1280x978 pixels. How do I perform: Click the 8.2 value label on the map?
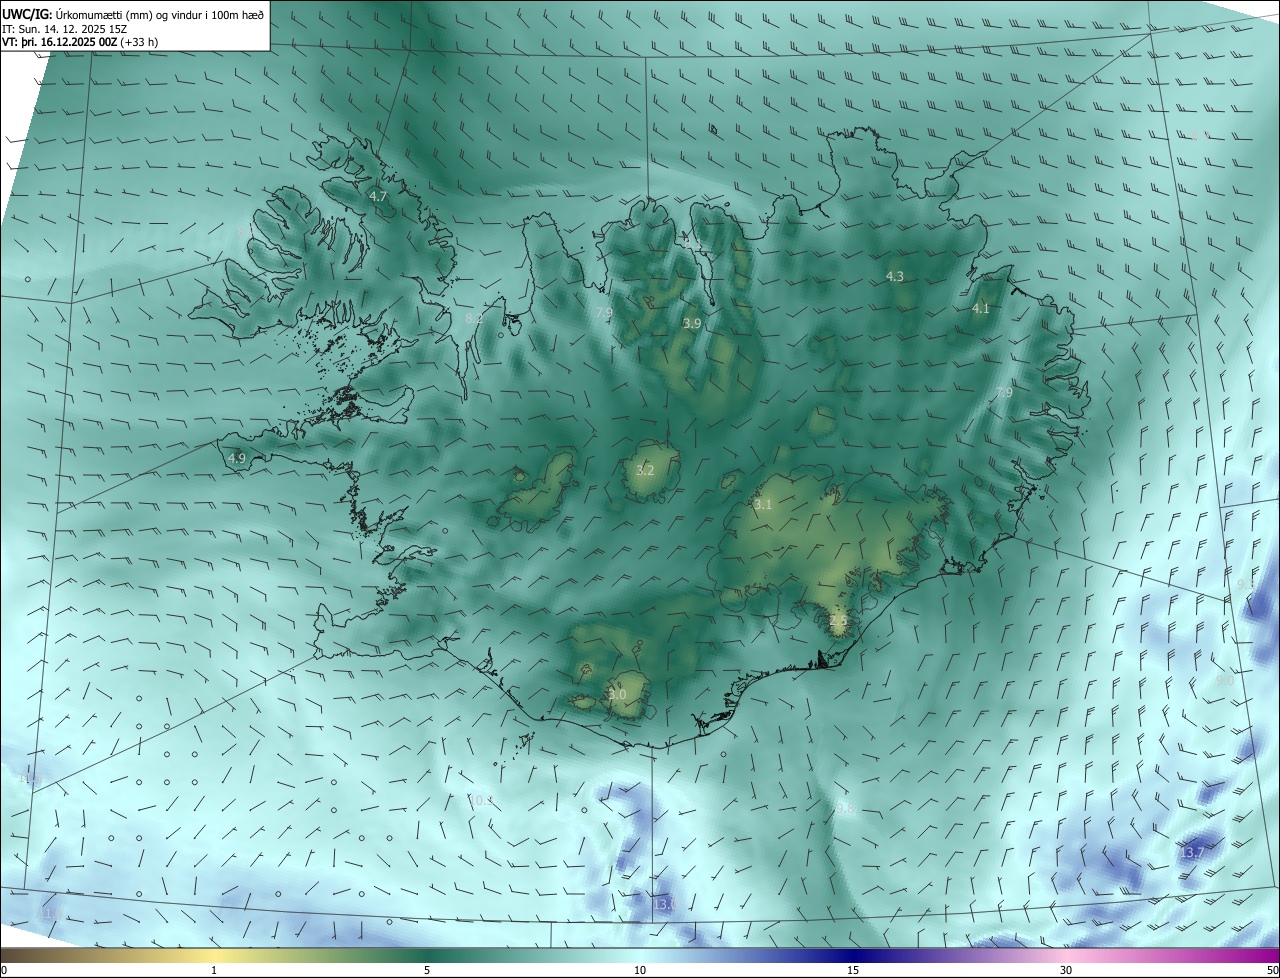pos(474,318)
